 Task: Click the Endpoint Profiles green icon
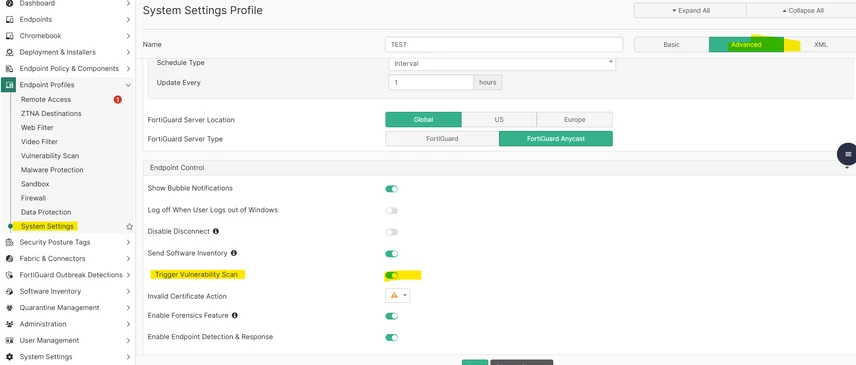tap(9, 85)
